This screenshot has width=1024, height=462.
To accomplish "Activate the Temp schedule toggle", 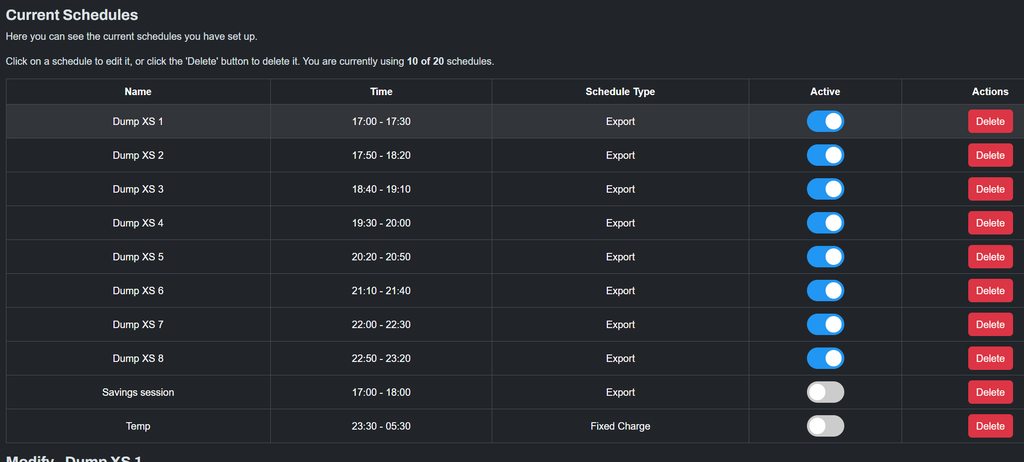I will pos(825,426).
